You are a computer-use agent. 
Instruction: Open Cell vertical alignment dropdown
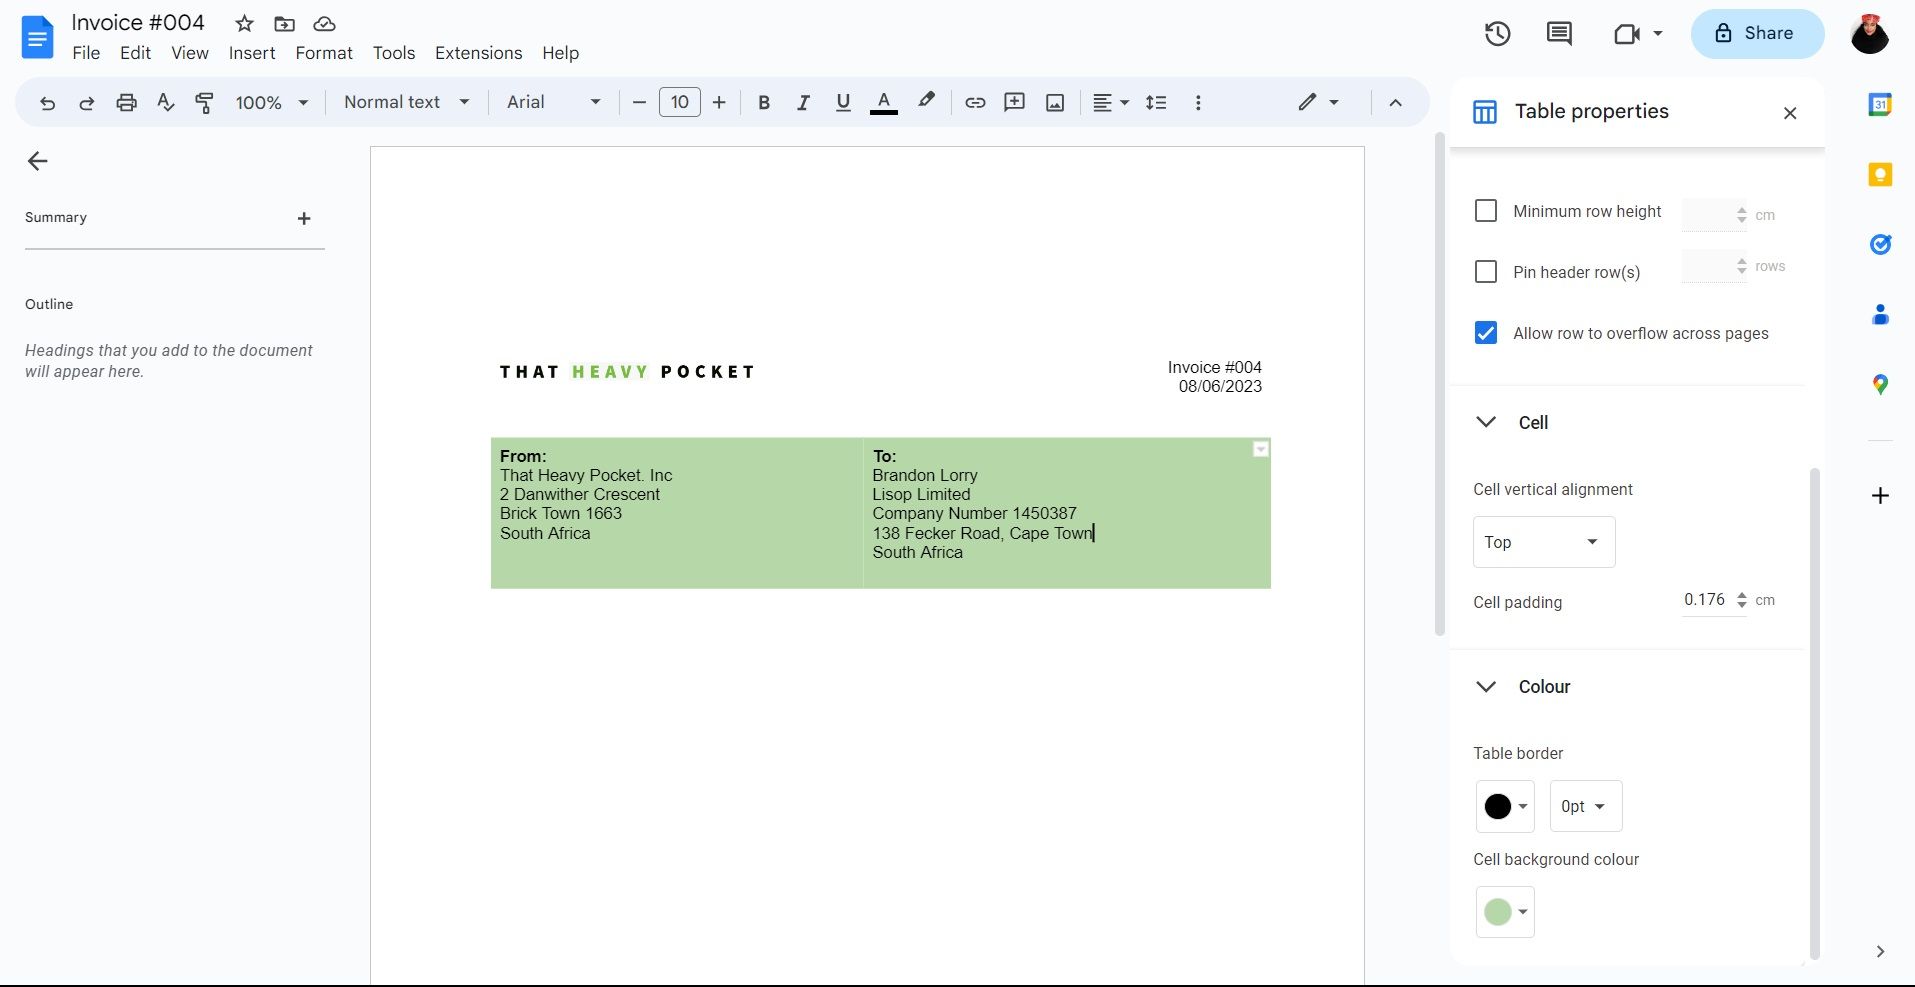click(x=1544, y=542)
